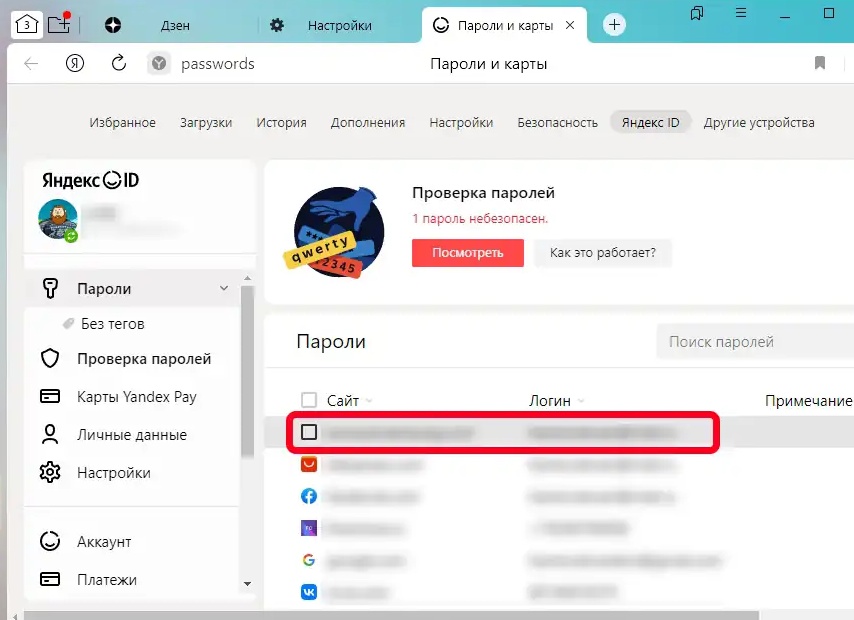Click the red Посмотреть button
The width and height of the screenshot is (854, 620).
pyautogui.click(x=468, y=253)
